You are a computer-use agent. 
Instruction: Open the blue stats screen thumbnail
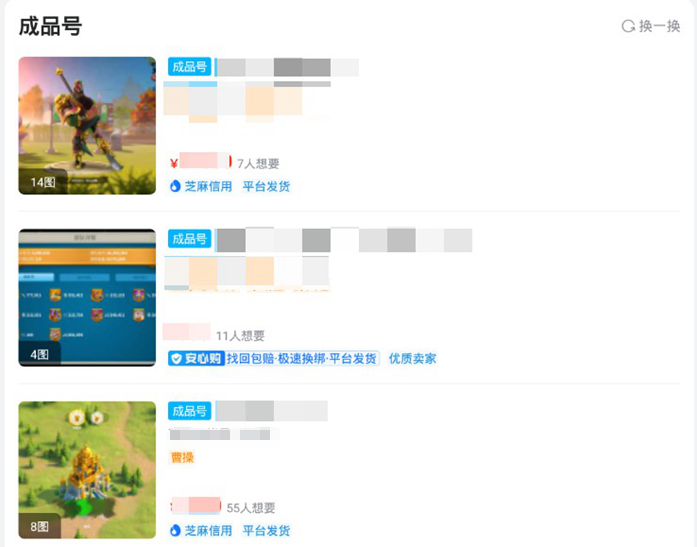click(x=87, y=297)
